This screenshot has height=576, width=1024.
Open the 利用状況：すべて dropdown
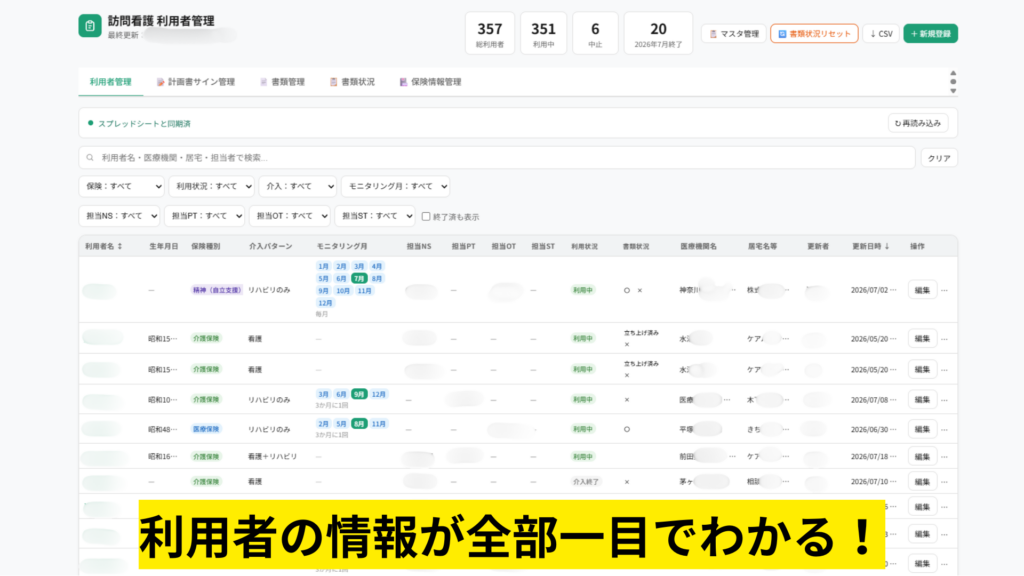pyautogui.click(x=212, y=186)
